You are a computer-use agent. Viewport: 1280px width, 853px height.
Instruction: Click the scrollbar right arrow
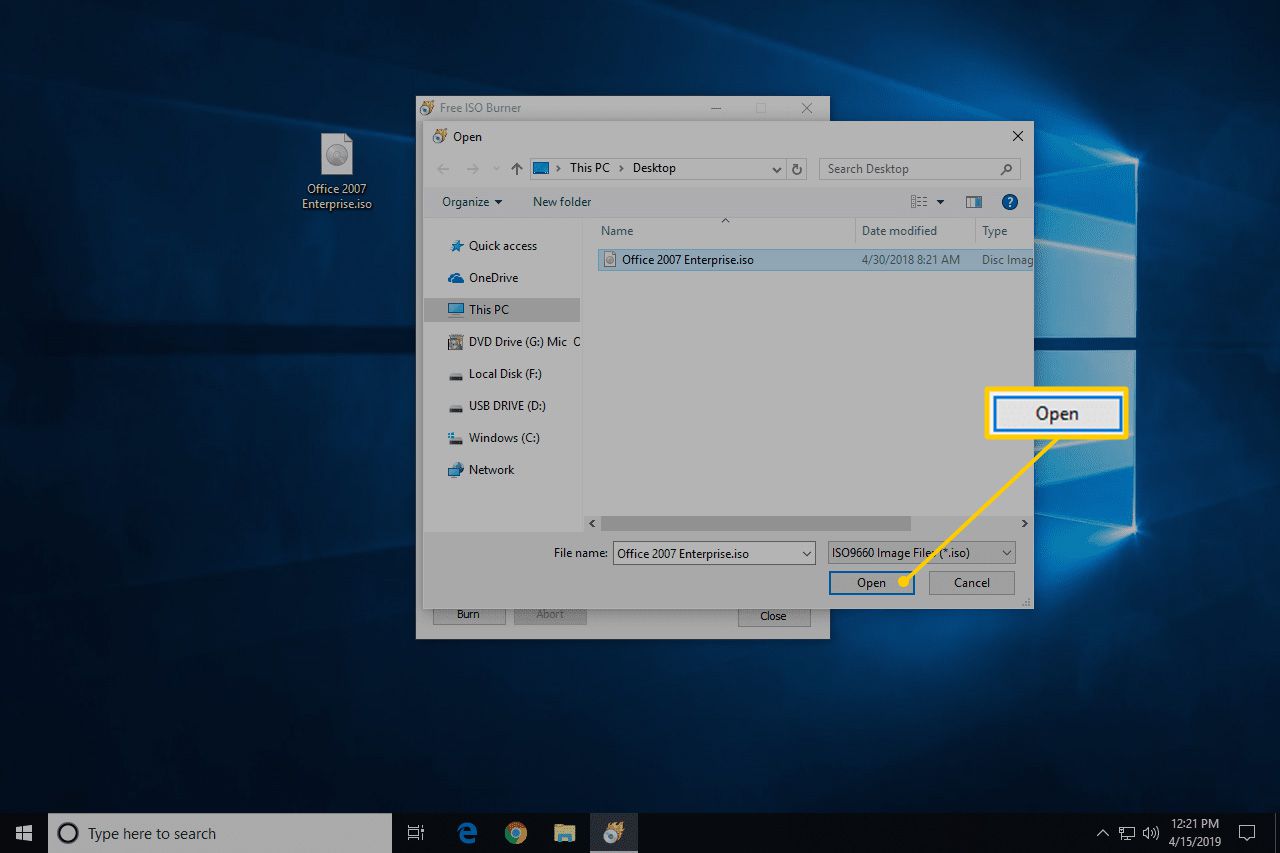1024,524
